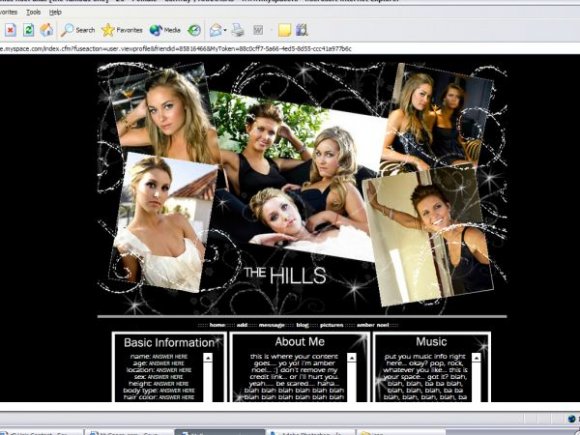Viewport: 580px width, 435px height.
Task: Click scroll-up arrow in Basic Information box
Action: coord(208,358)
